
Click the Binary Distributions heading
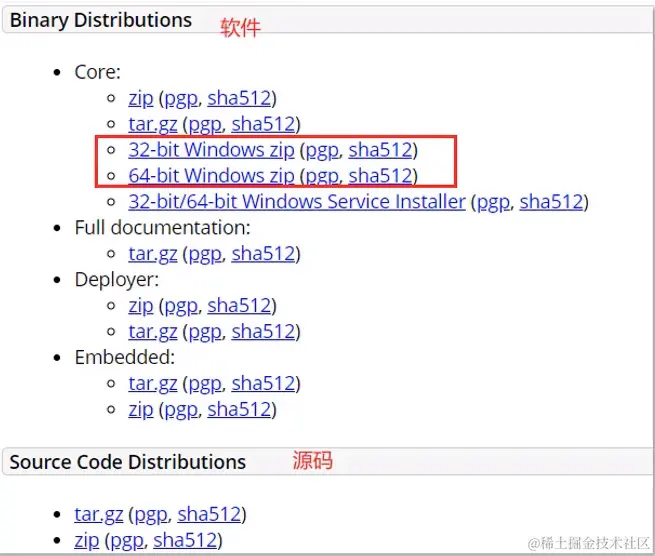coord(101,20)
